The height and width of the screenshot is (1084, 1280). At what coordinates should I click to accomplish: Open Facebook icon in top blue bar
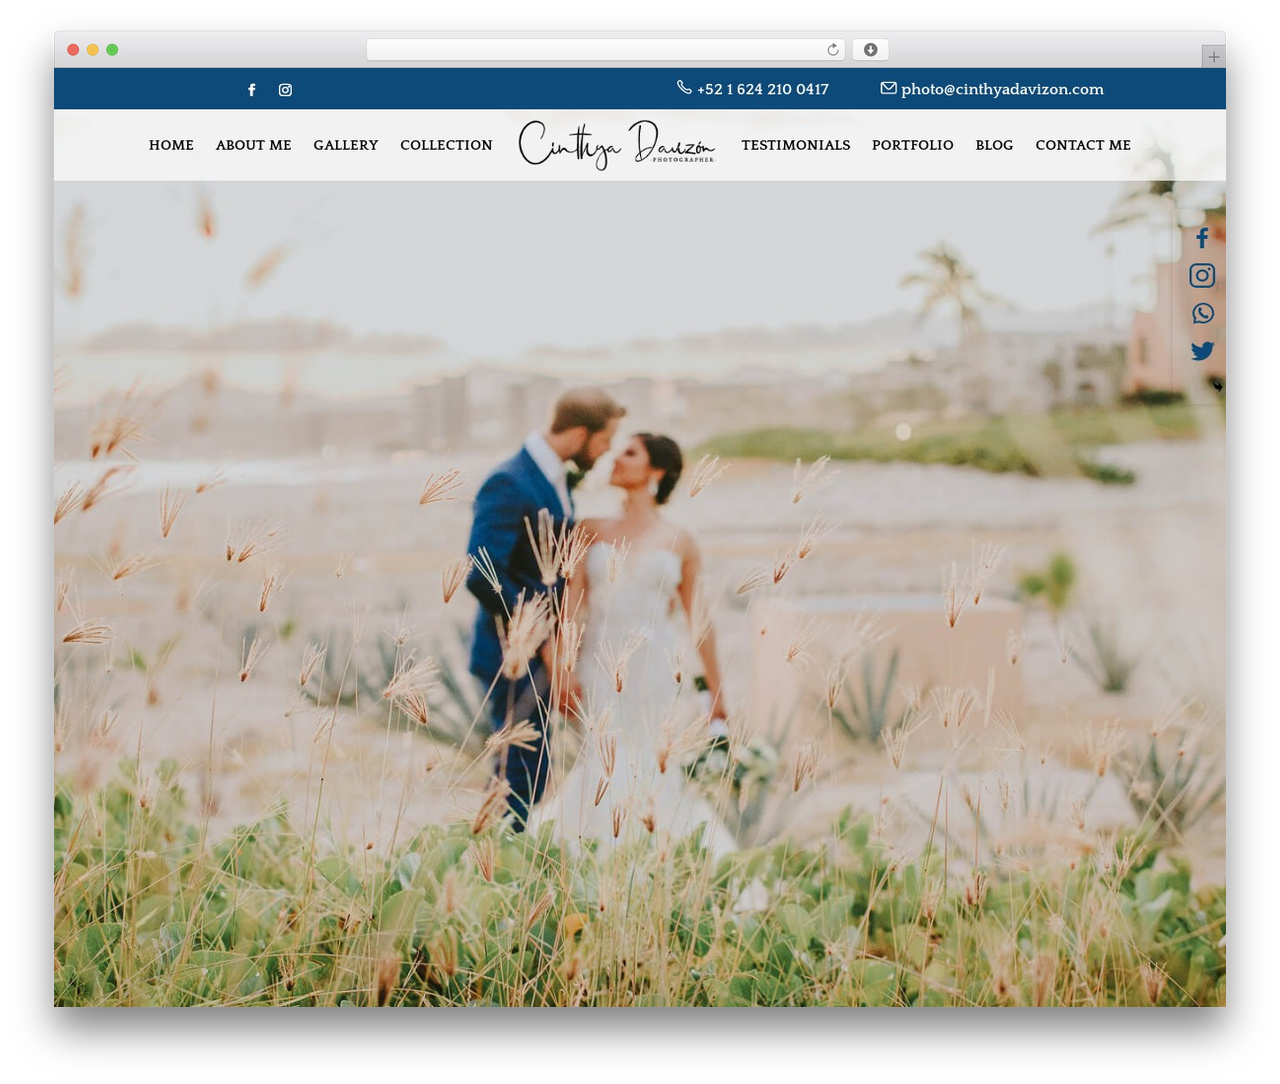pos(252,90)
